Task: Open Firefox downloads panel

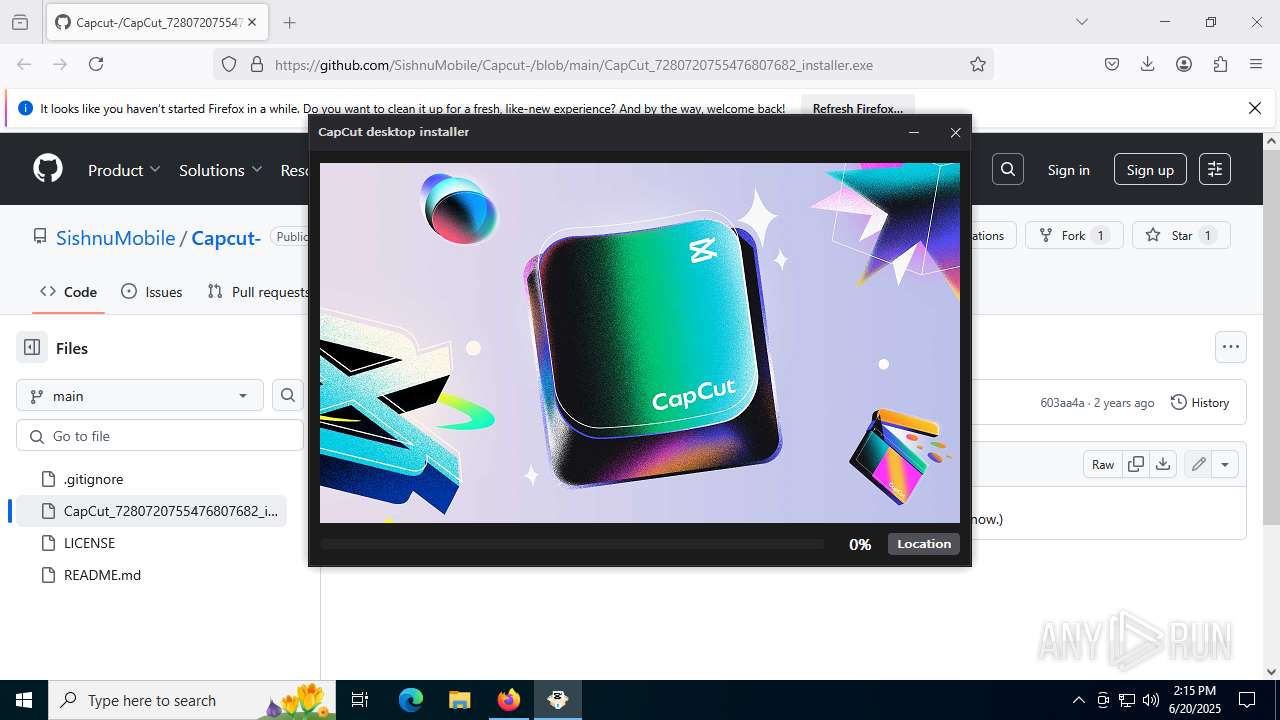Action: coord(1148,64)
